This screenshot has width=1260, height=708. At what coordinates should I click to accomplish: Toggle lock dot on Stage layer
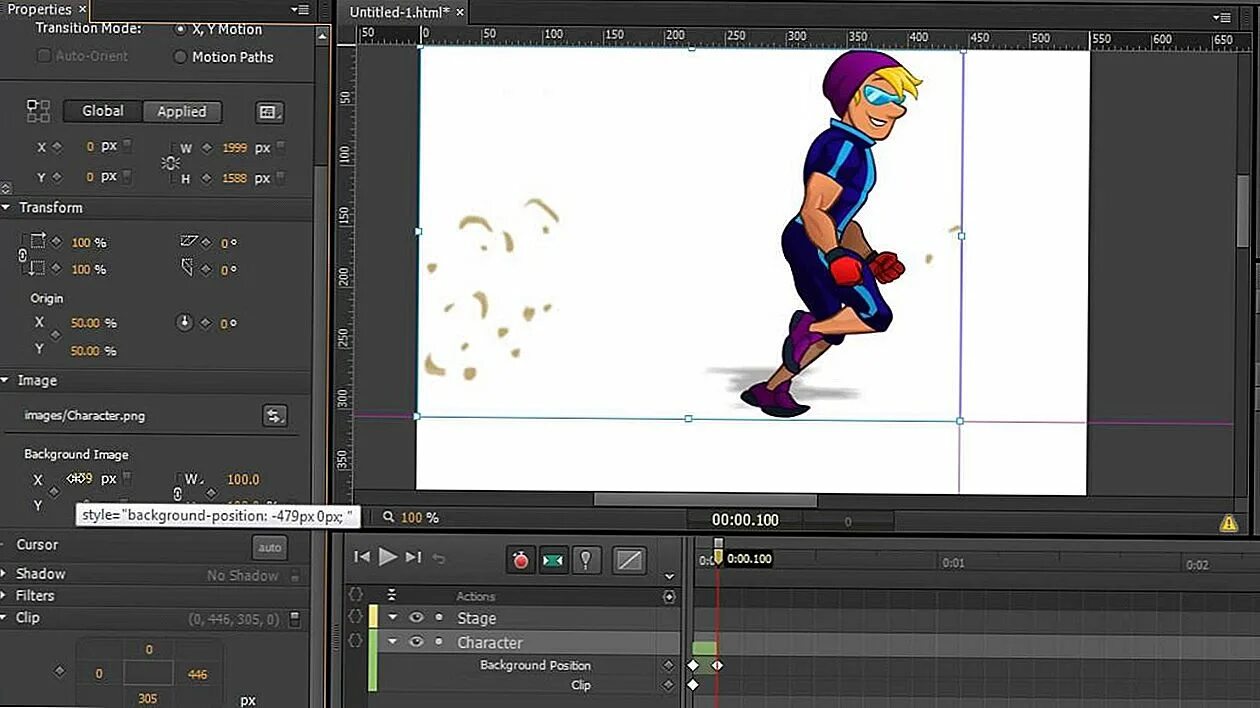point(438,618)
